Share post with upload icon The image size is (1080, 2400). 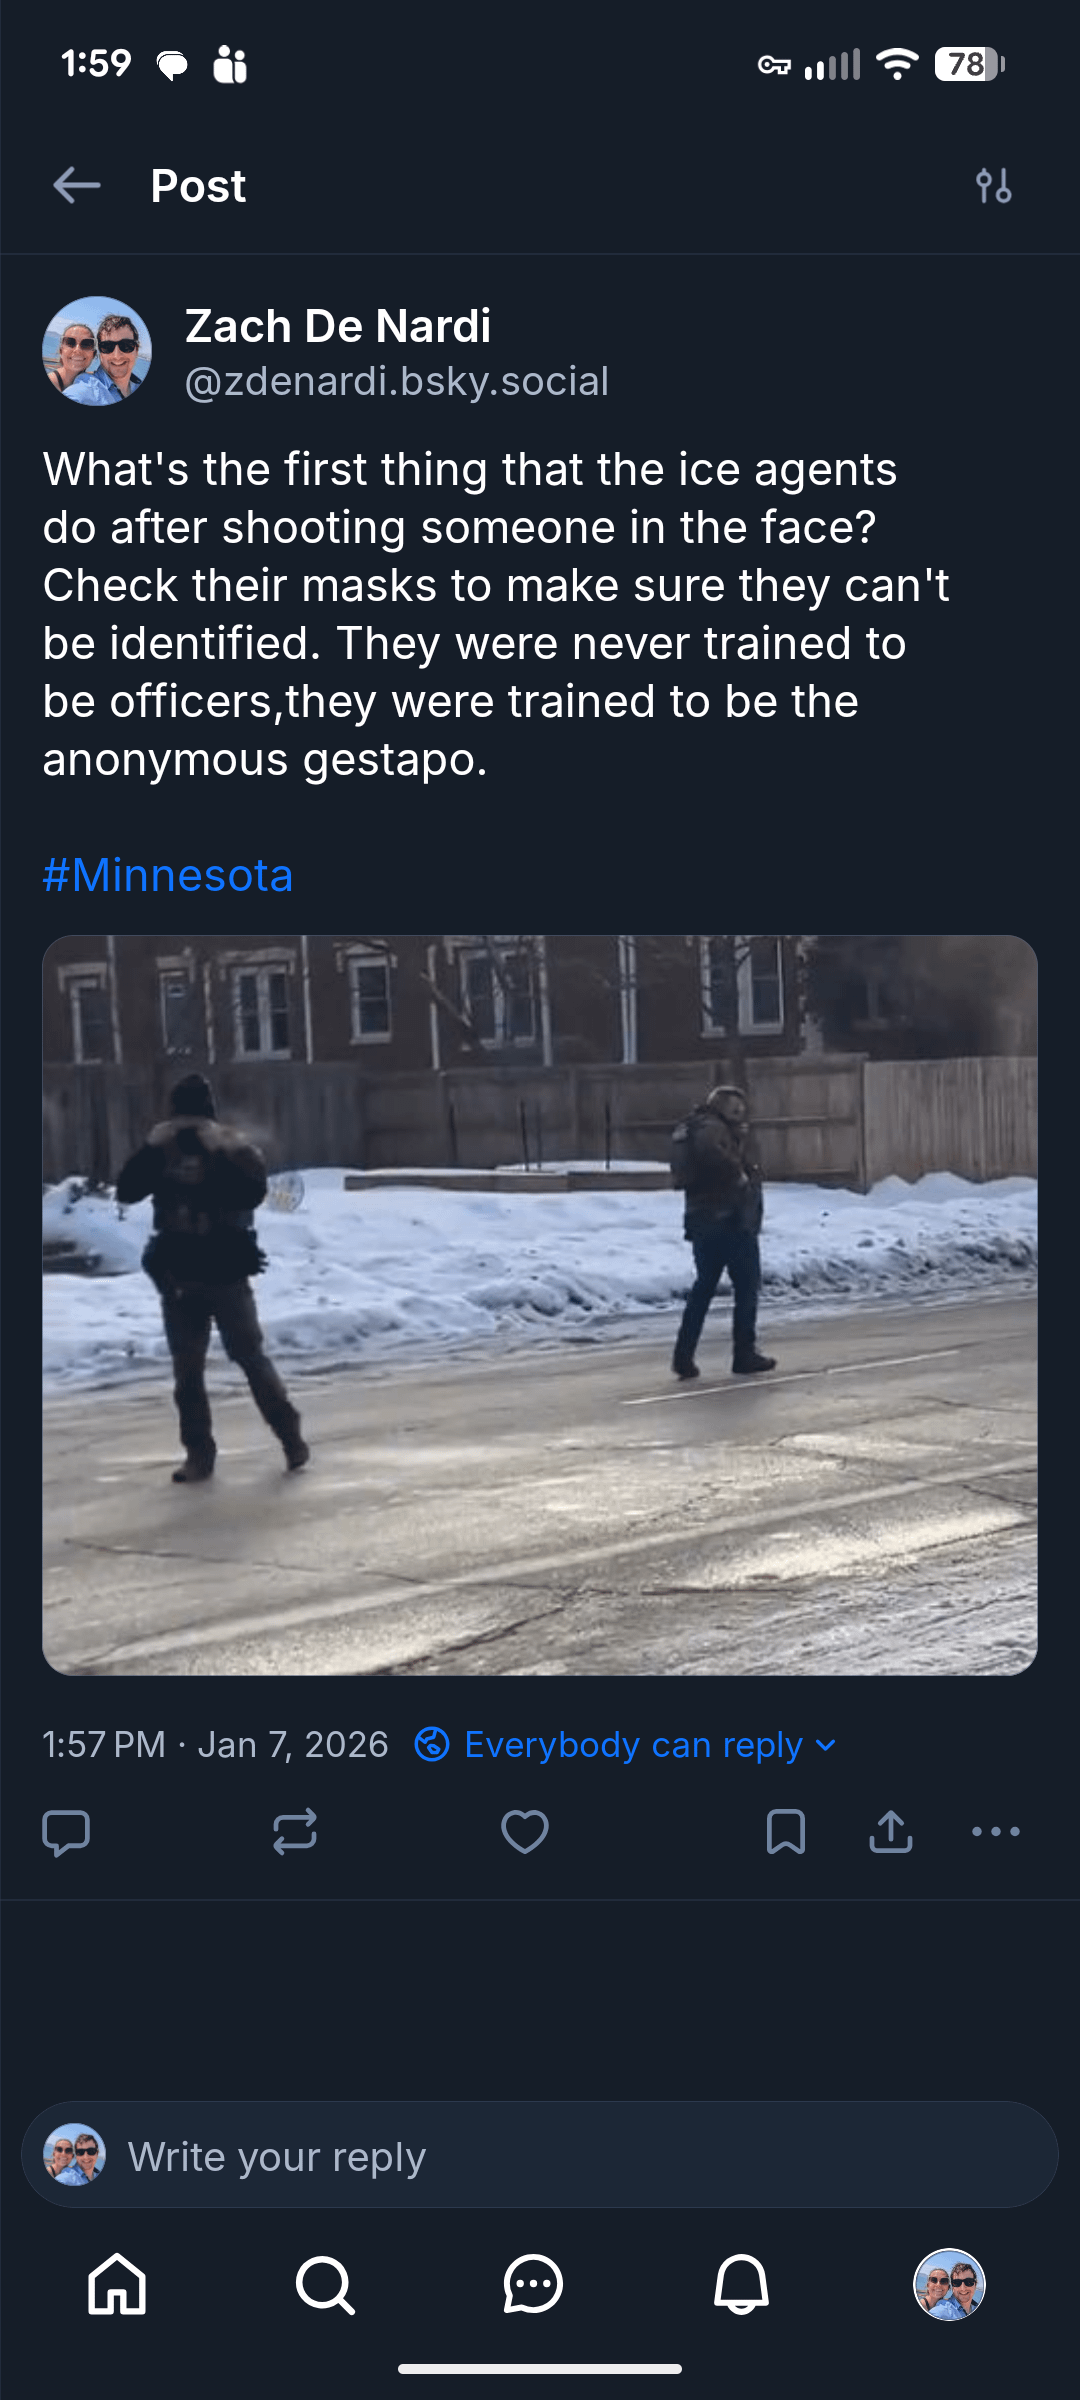(890, 1832)
